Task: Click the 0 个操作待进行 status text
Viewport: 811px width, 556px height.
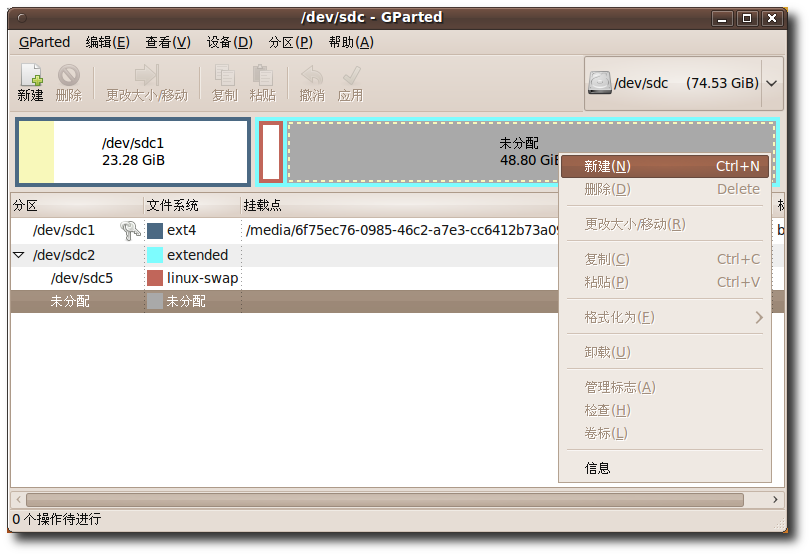Action: [57, 519]
